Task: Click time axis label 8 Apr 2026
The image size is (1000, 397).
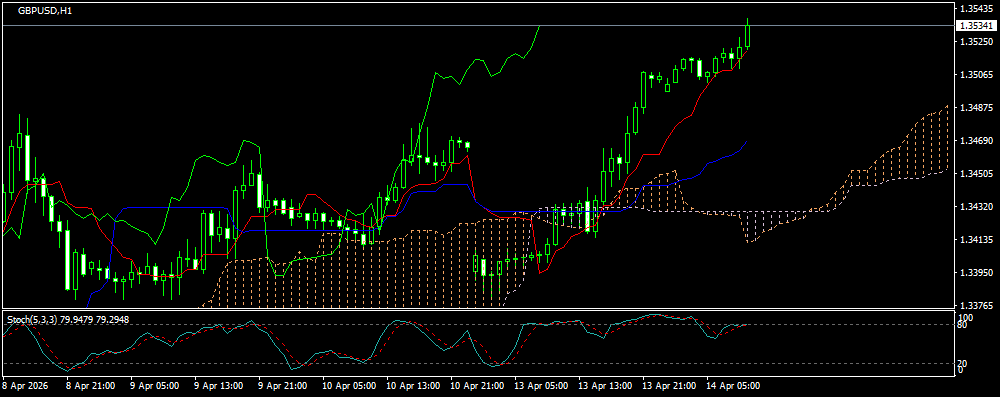Action: pos(24,386)
